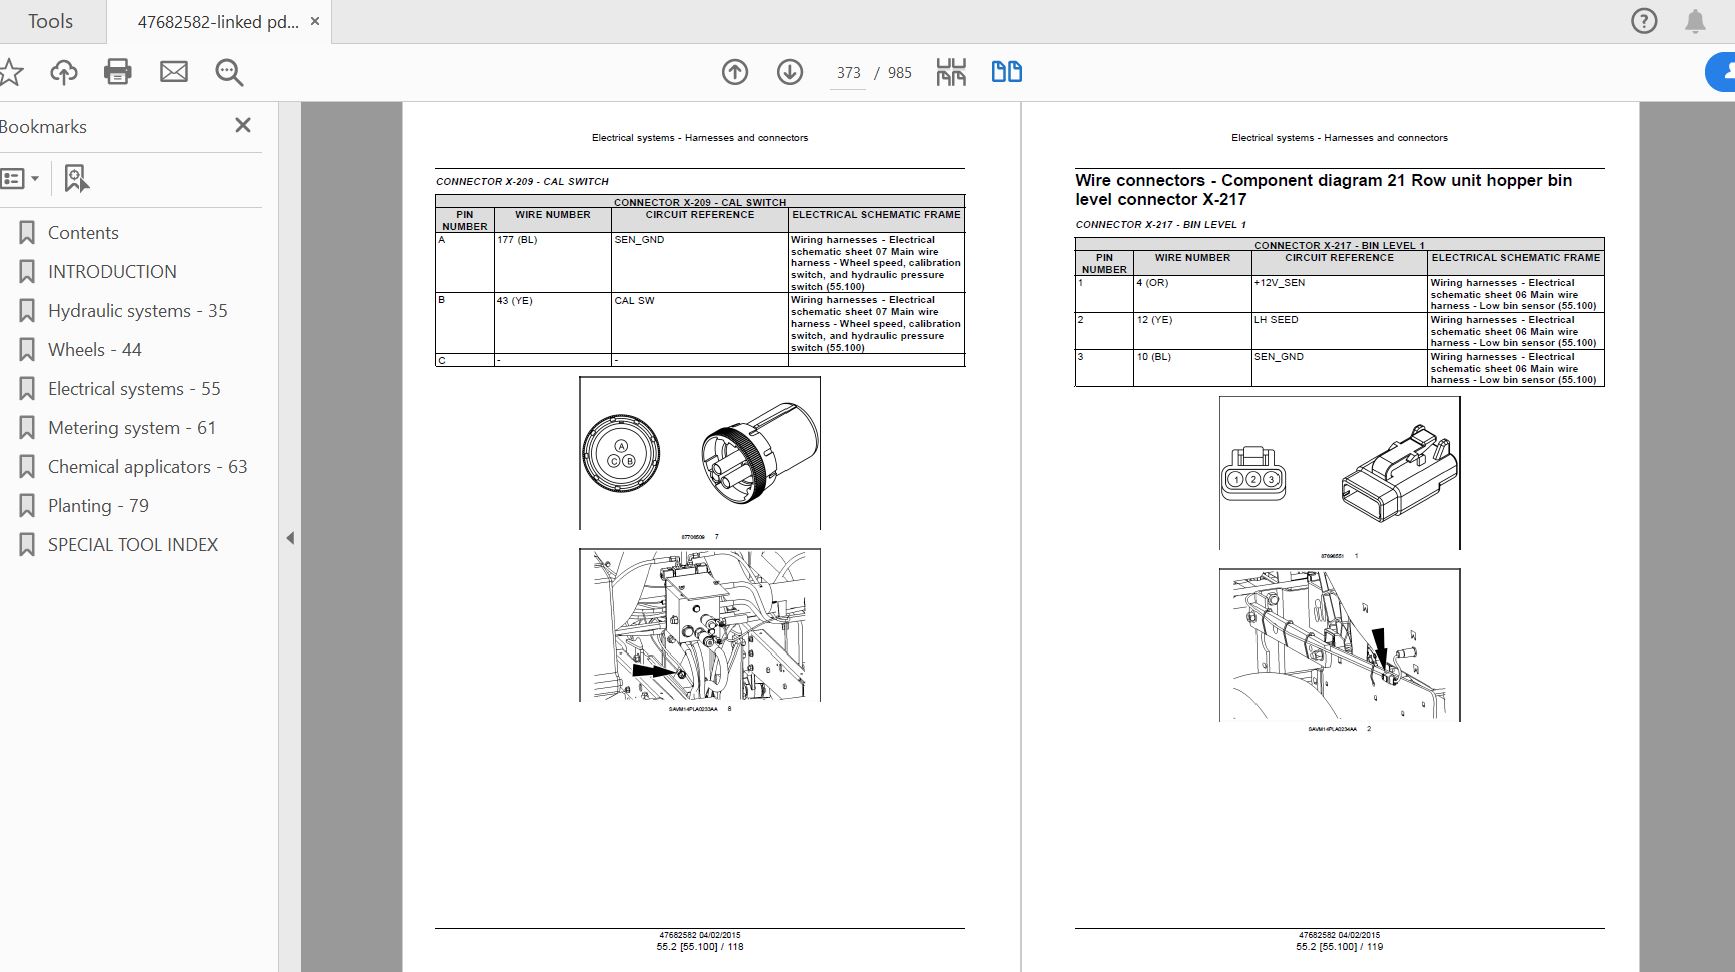Switch to the 47682582-linked pdf tab
Image resolution: width=1735 pixels, height=972 pixels.
217,21
